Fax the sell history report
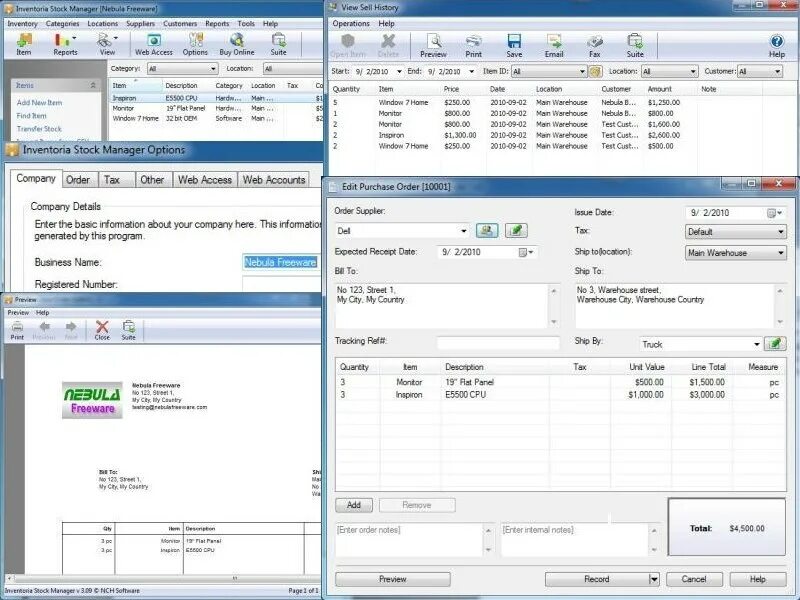This screenshot has height=600, width=800. (596, 42)
